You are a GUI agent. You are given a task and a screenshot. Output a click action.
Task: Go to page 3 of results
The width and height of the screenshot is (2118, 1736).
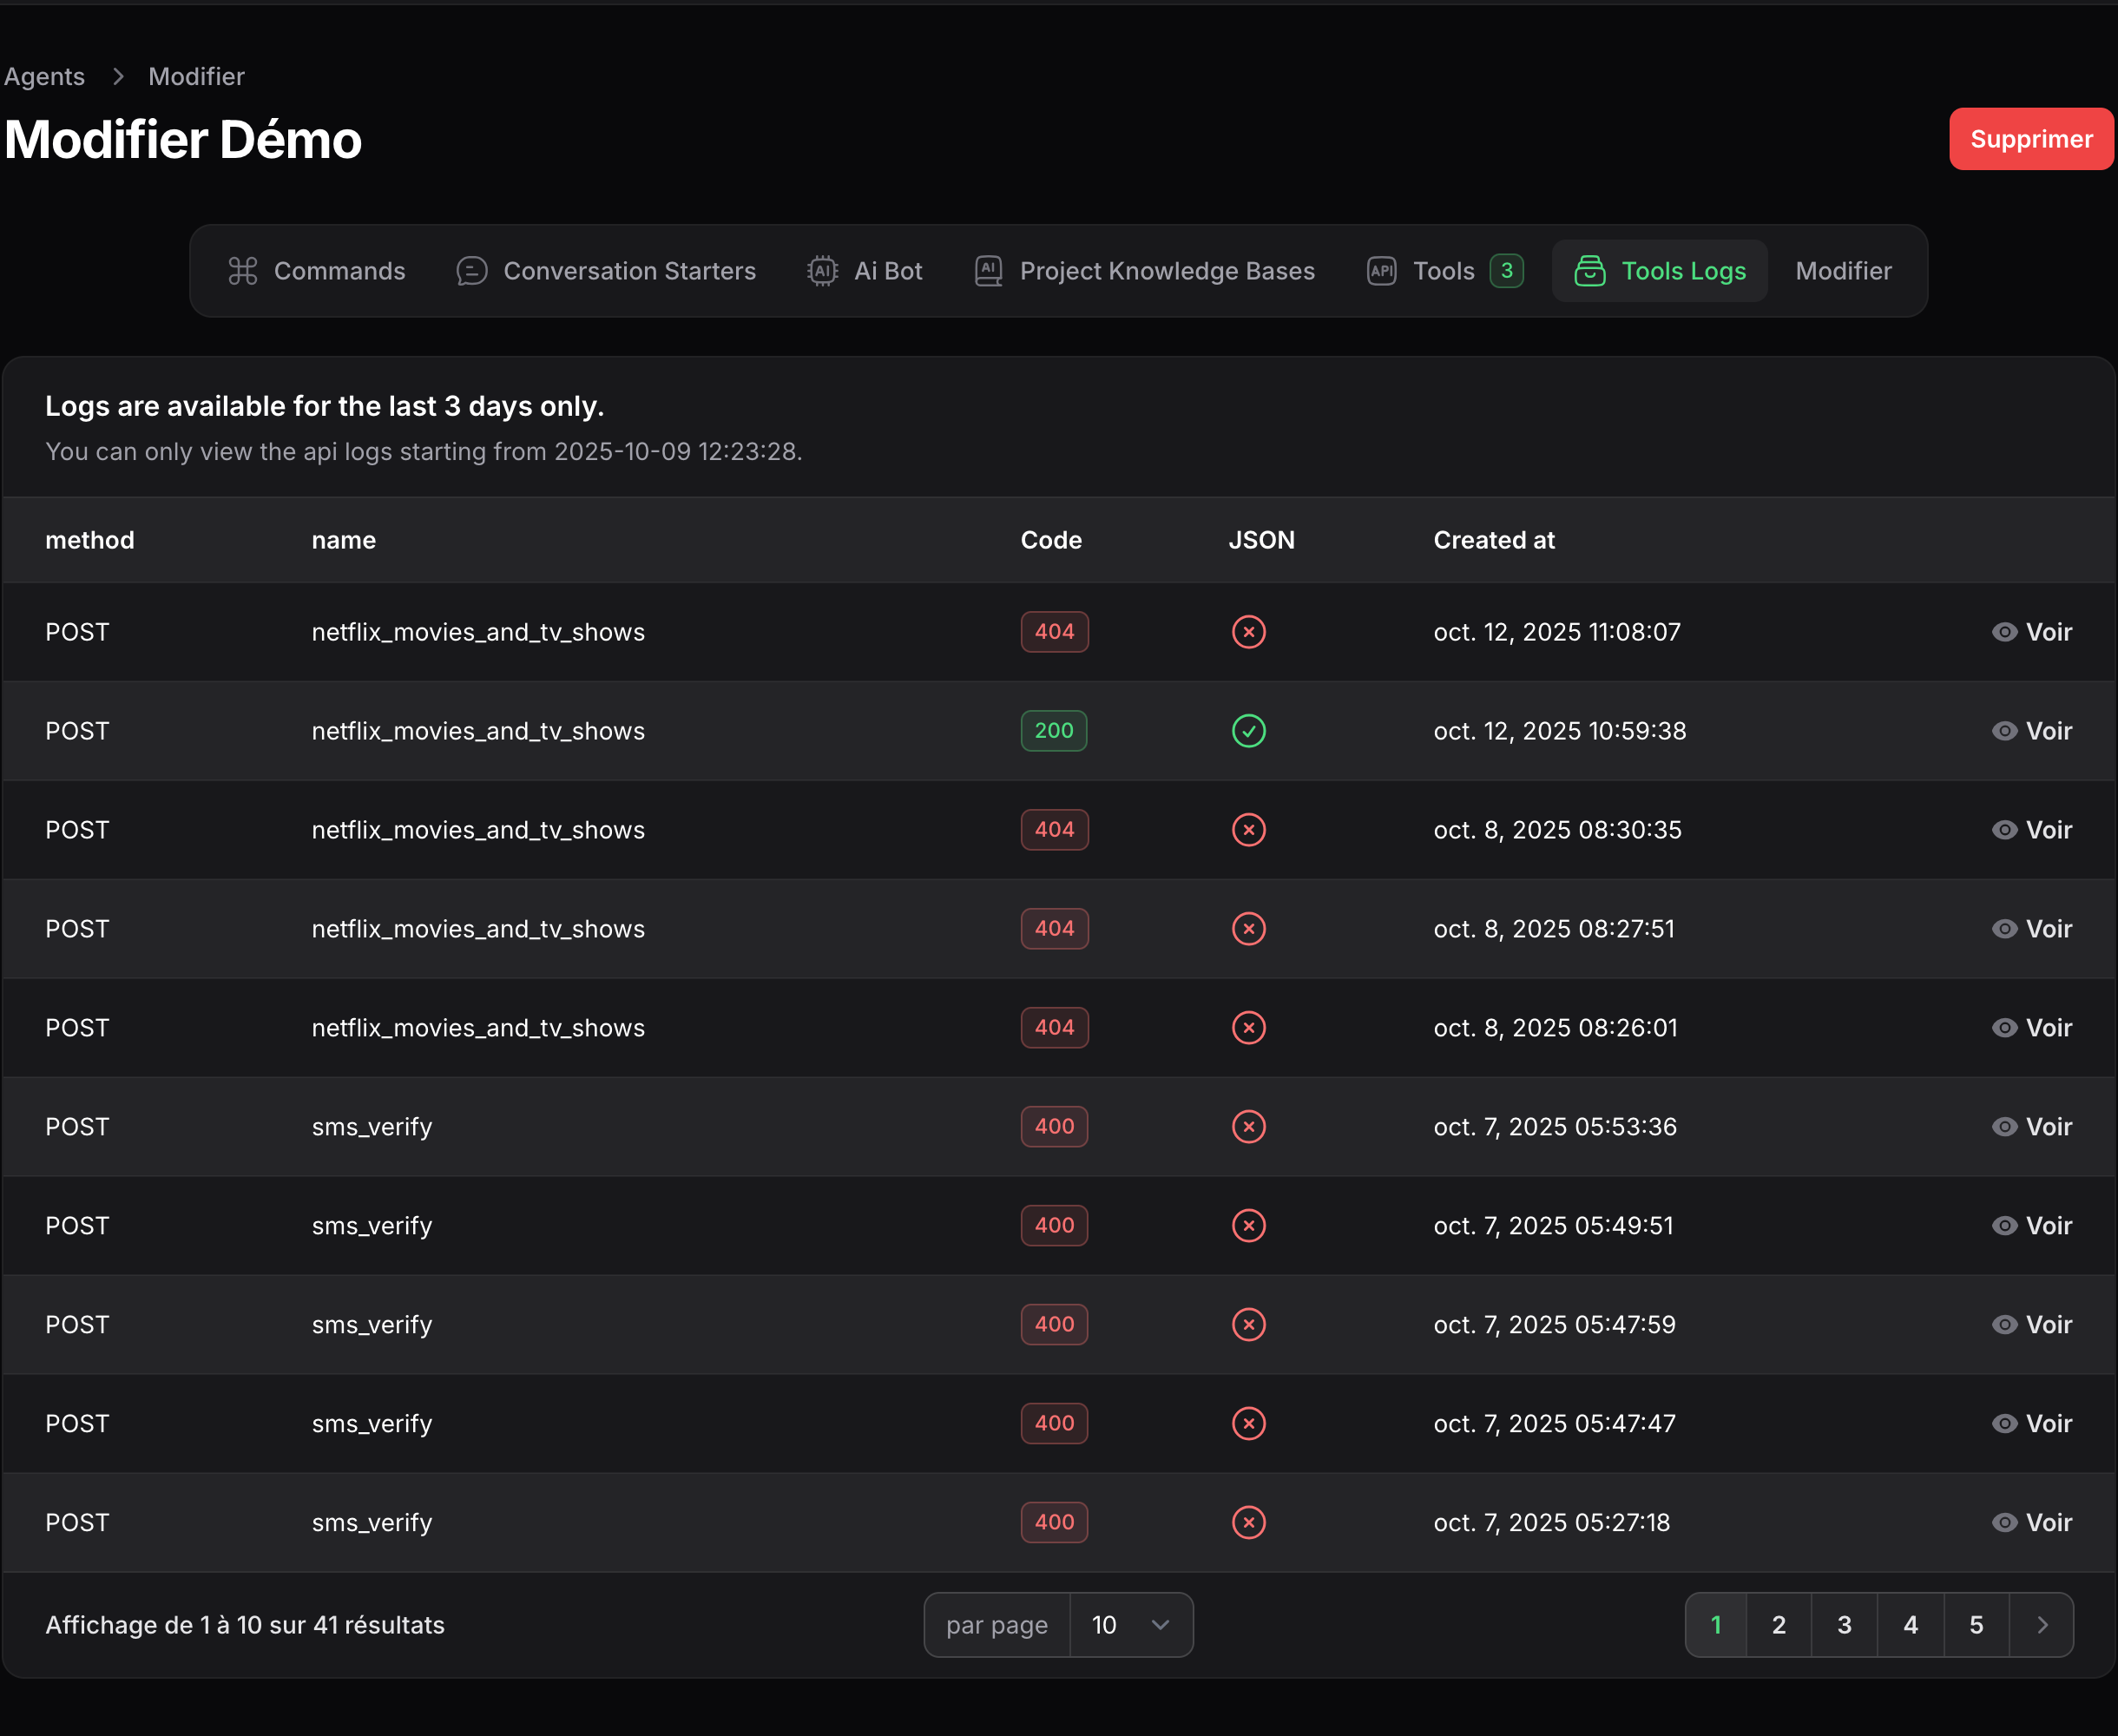click(1844, 1625)
